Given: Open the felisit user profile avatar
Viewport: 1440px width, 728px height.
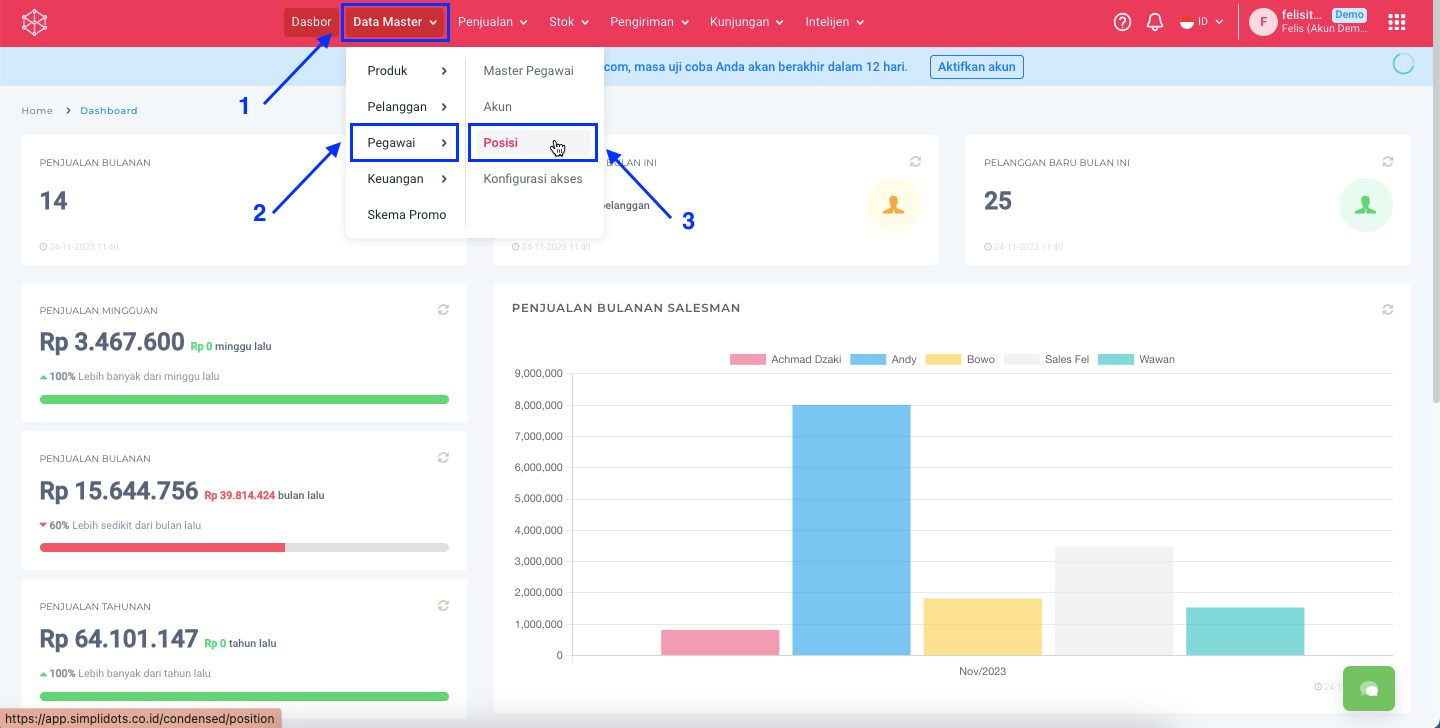Looking at the screenshot, I should (1263, 22).
